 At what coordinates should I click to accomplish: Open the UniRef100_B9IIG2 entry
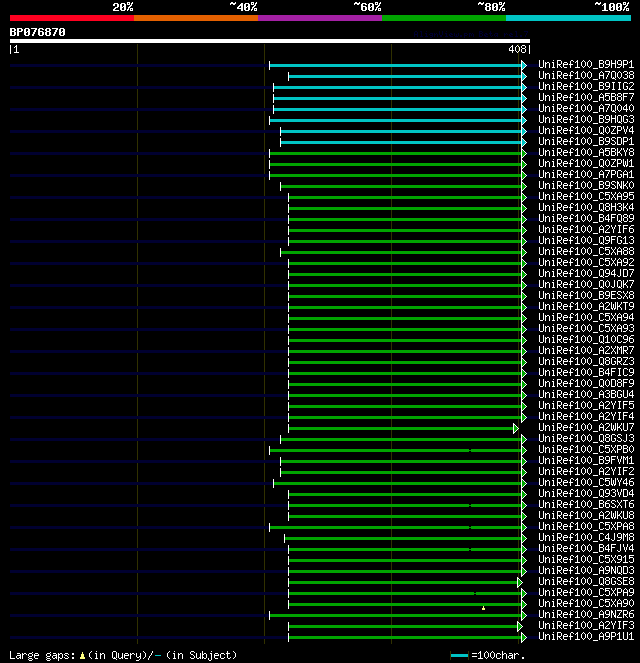(586, 86)
